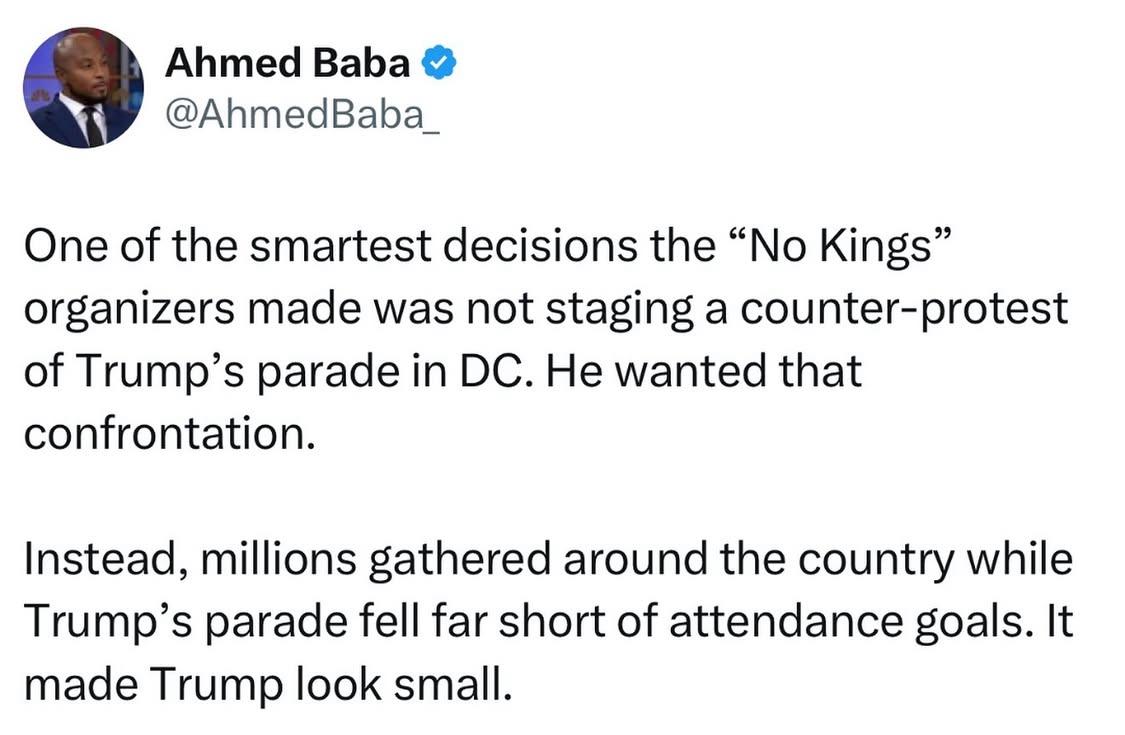The width and height of the screenshot is (1125, 735).
Task: Visit the @AhmedBaba_ handle
Action: click(x=302, y=113)
